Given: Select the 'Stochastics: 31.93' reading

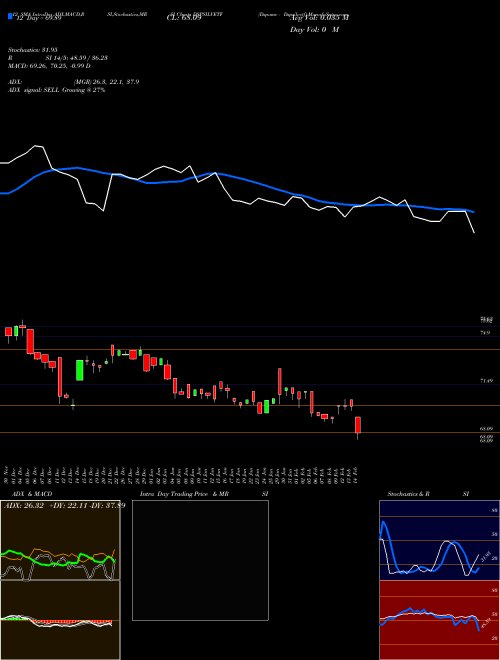Looking at the screenshot, I should click(x=32, y=50).
